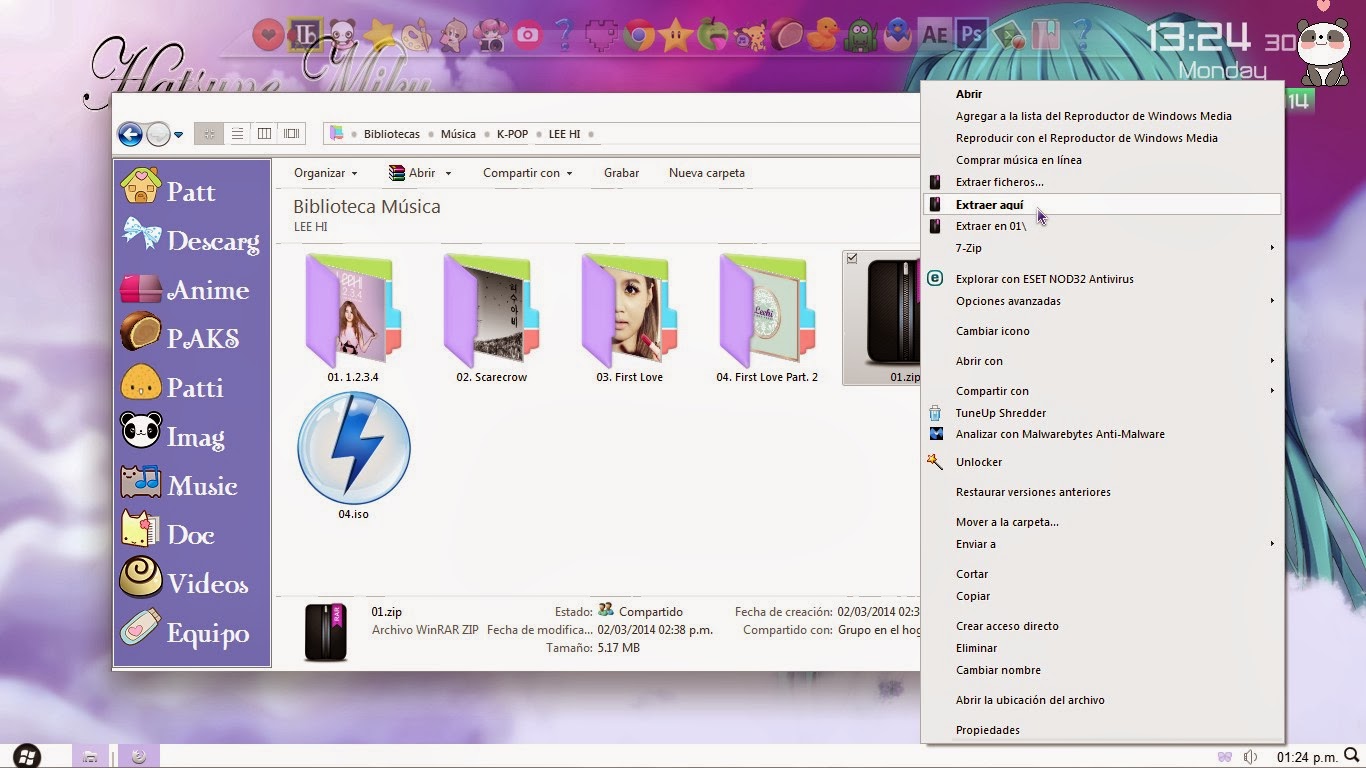Click the rubber duck dock icon
The height and width of the screenshot is (768, 1366).
[x=822, y=36]
